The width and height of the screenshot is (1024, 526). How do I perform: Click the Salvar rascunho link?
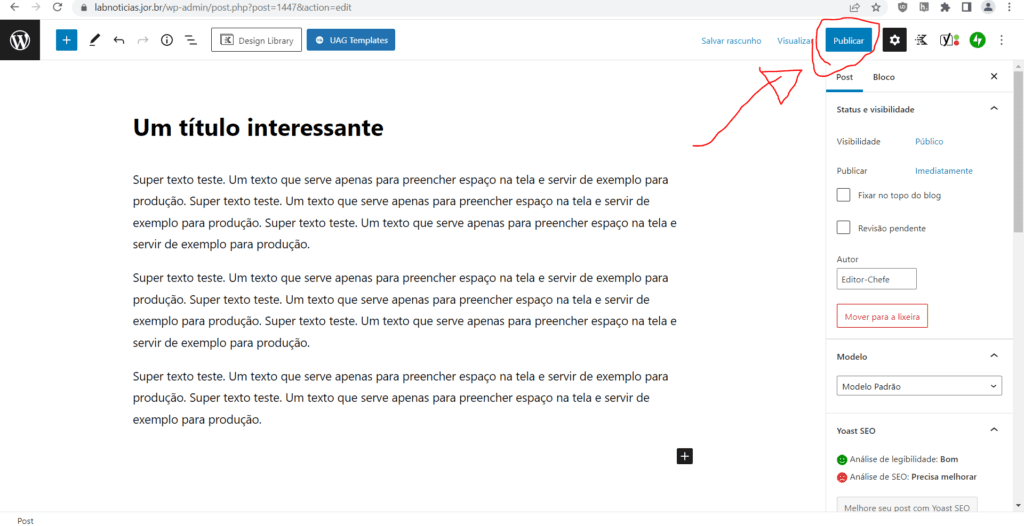click(731, 41)
